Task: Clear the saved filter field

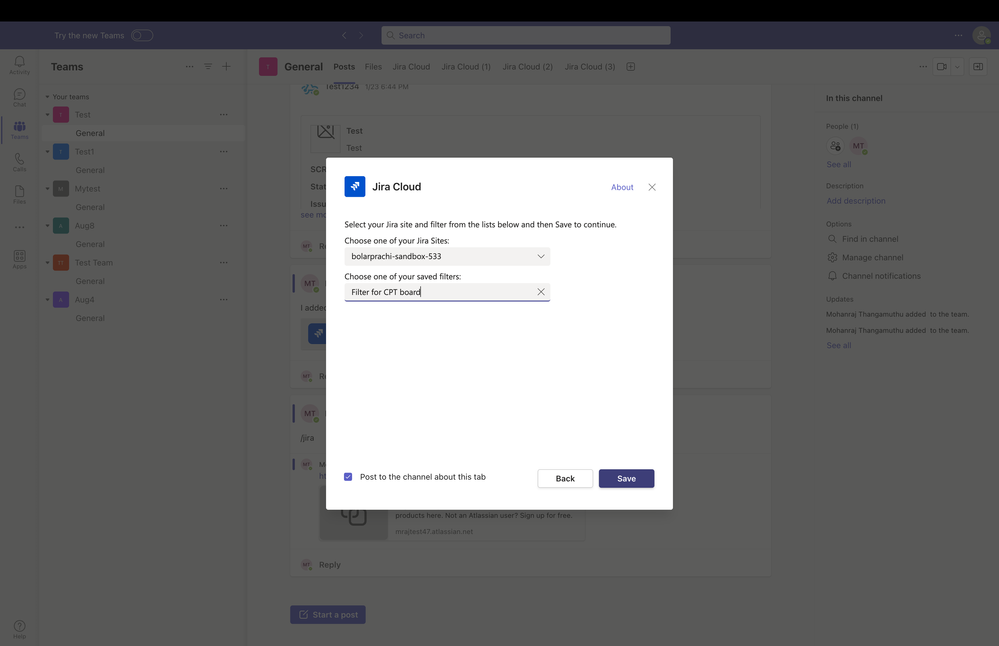Action: (x=541, y=292)
